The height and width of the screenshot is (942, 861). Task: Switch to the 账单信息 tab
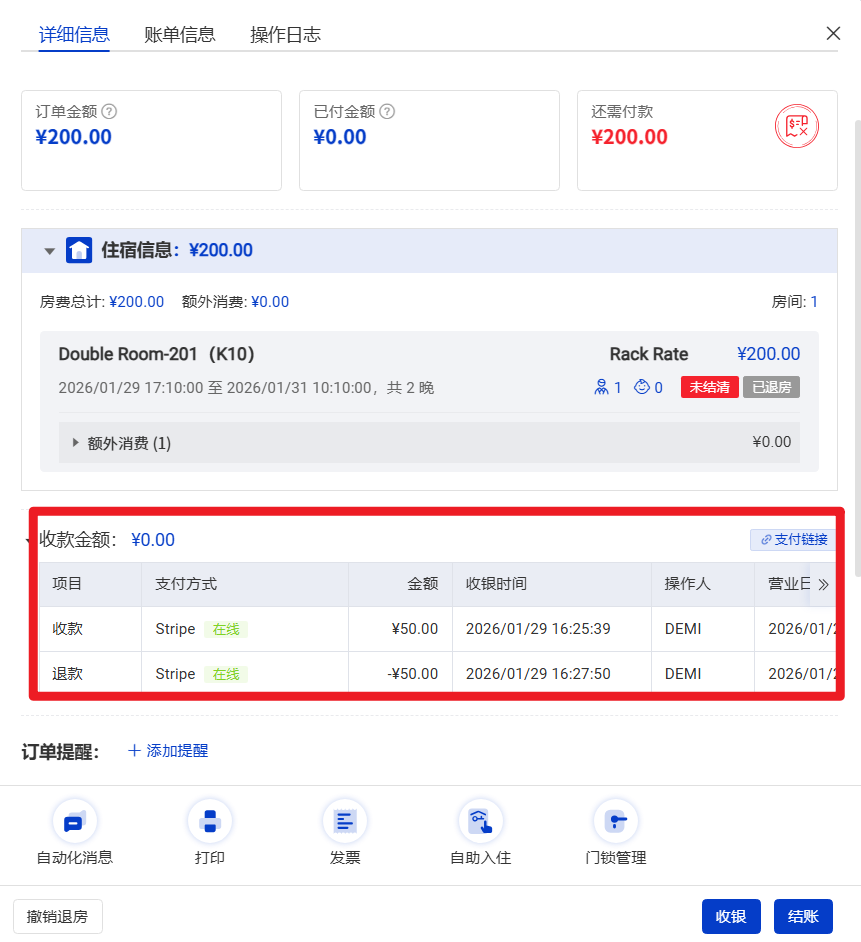click(180, 34)
